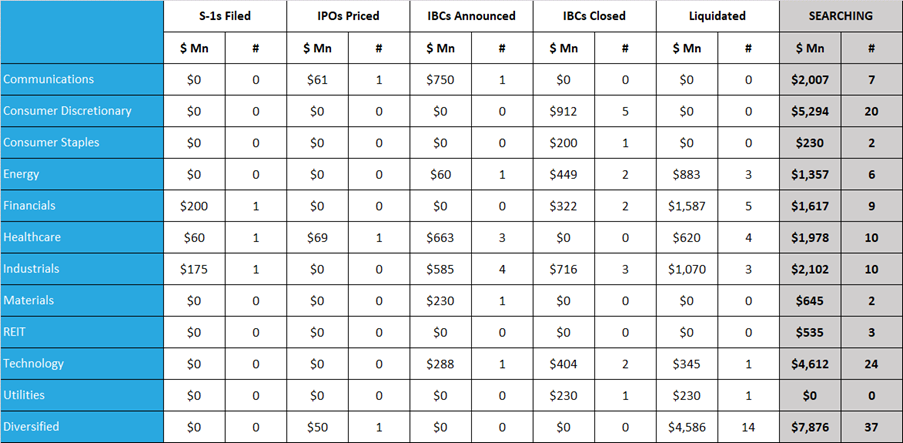Click the $7,876 Diversified searching cell
Image resolution: width=903 pixels, height=443 pixels.
[810, 427]
